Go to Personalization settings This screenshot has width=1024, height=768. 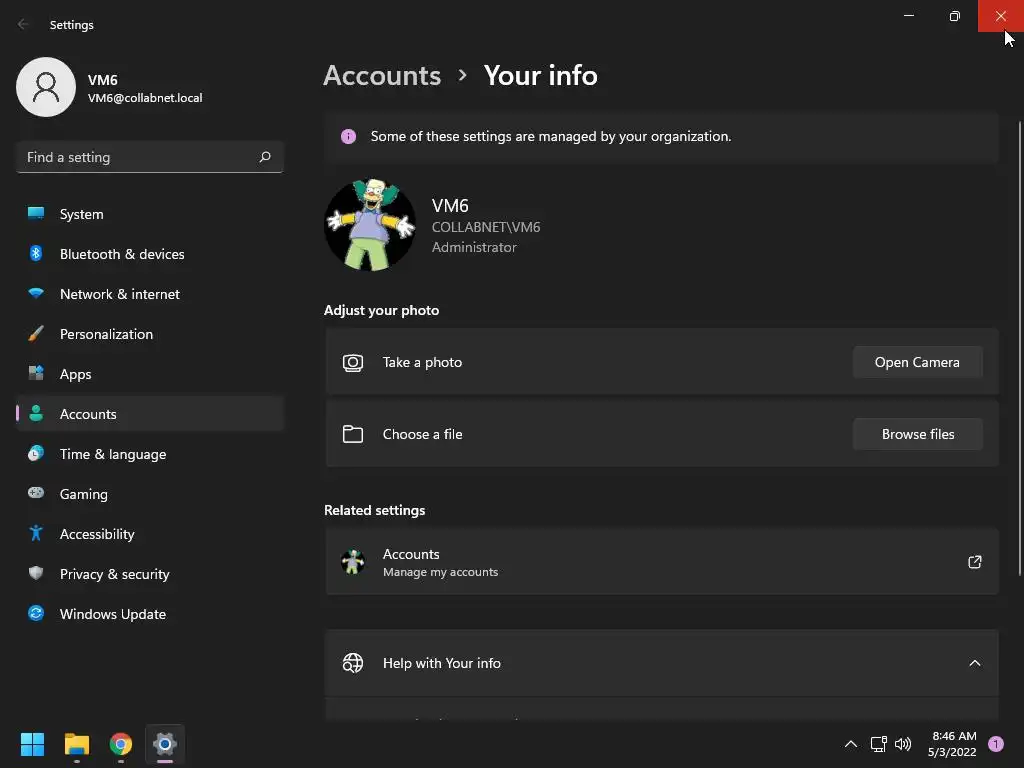click(x=106, y=334)
